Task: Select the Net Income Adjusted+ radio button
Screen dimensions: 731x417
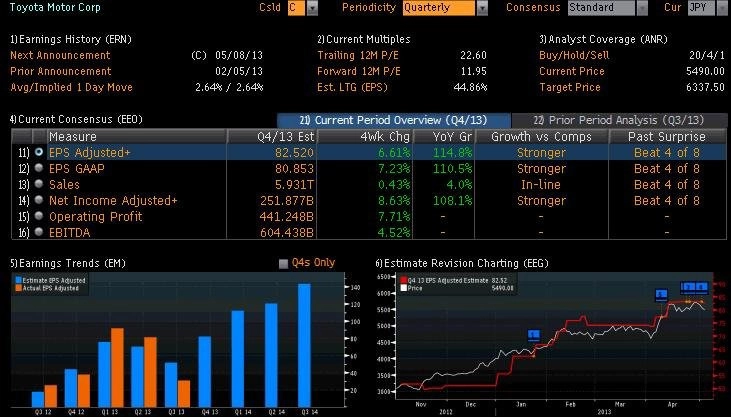Action: pyautogui.click(x=39, y=200)
